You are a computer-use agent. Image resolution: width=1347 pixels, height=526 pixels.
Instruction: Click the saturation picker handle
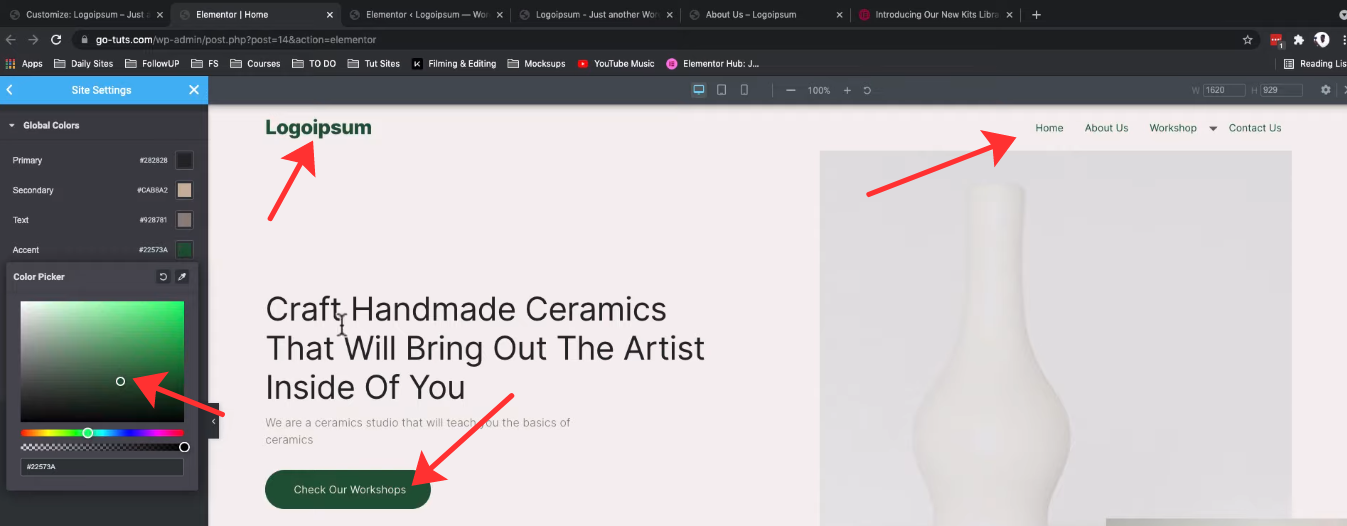click(121, 381)
